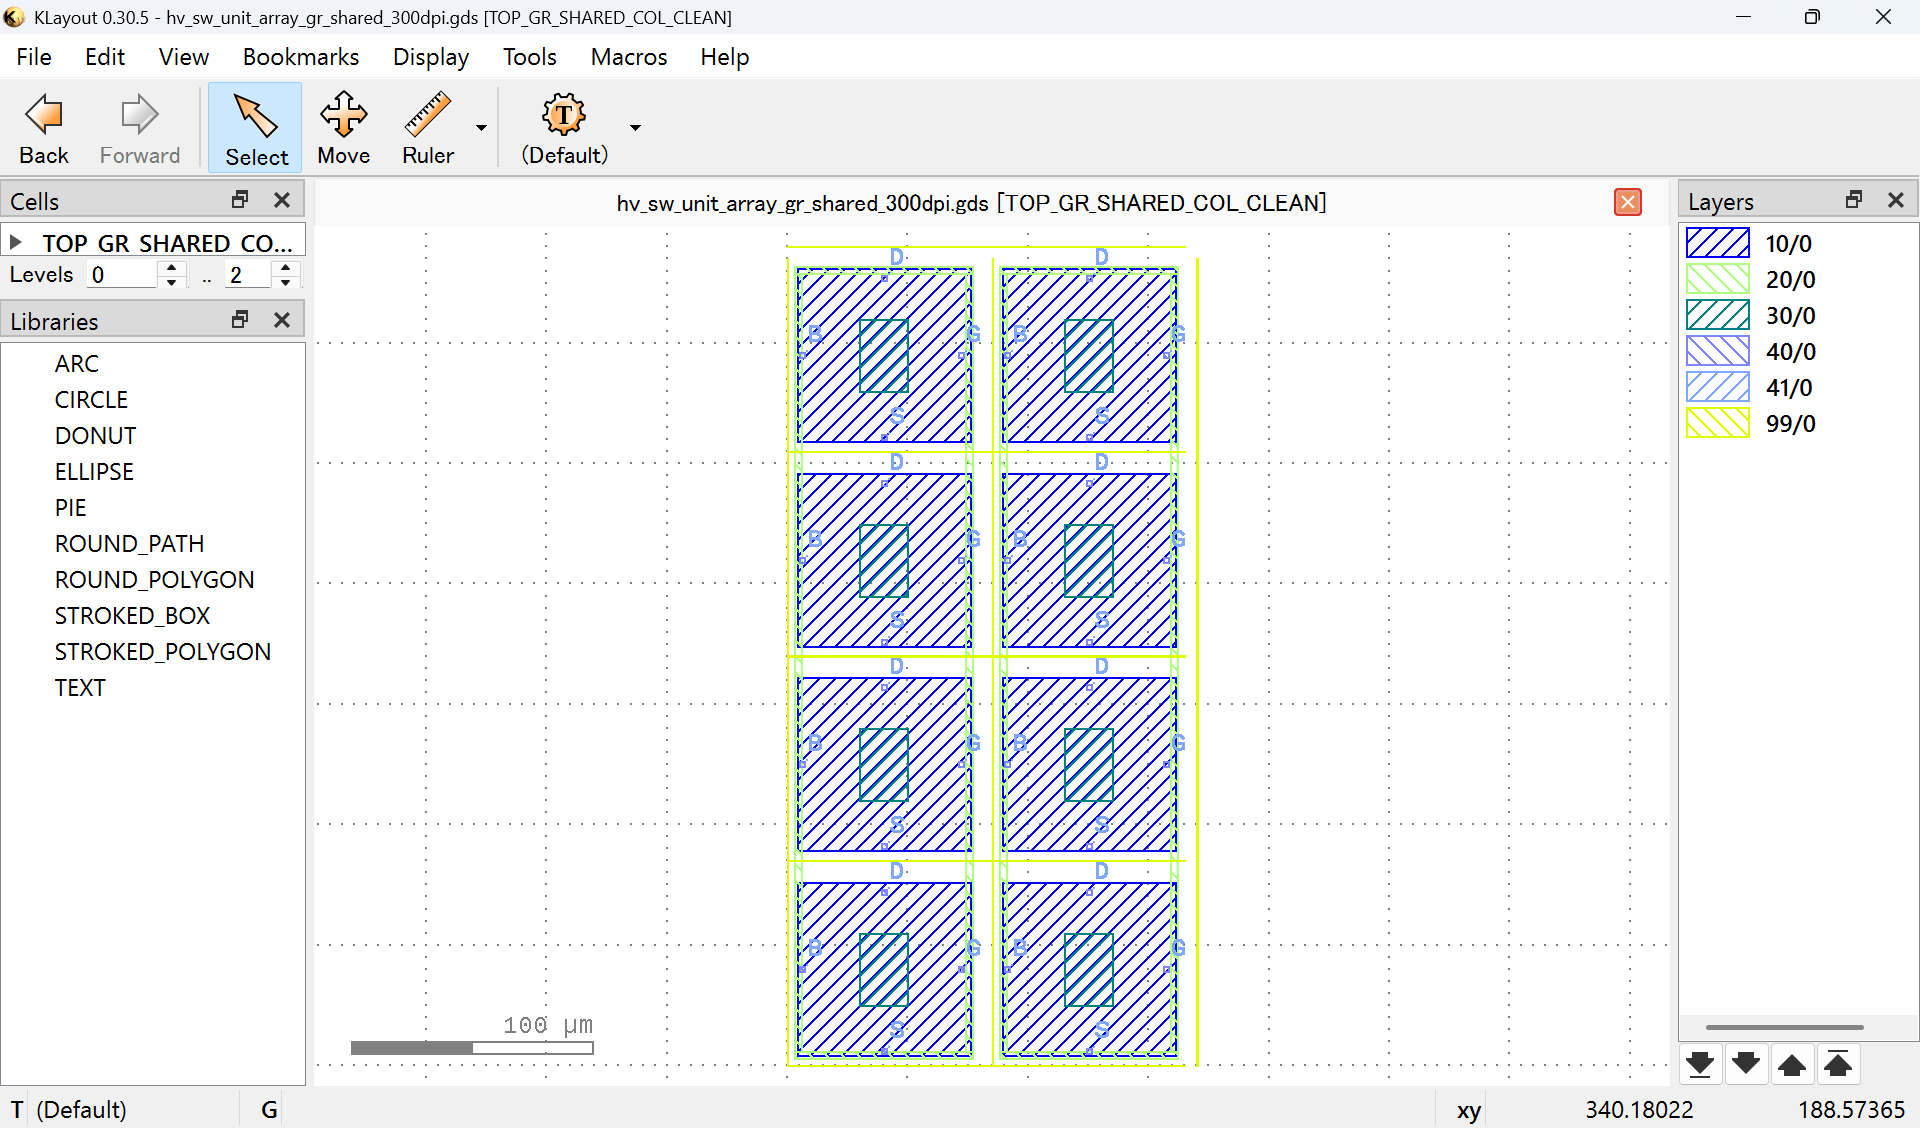The height and width of the screenshot is (1128, 1920).
Task: Select the ROUND_PATH library entry
Action: point(129,543)
